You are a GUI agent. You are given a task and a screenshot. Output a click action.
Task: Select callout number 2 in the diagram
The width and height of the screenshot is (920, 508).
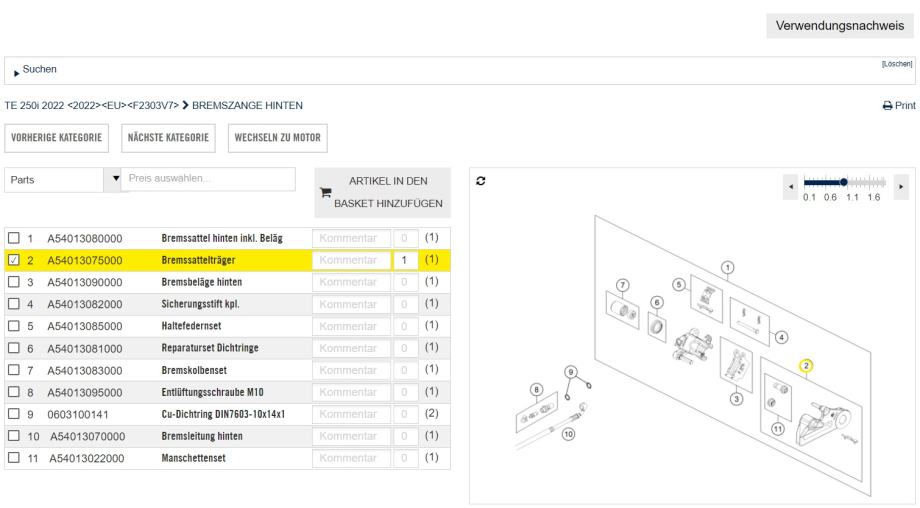pos(806,365)
